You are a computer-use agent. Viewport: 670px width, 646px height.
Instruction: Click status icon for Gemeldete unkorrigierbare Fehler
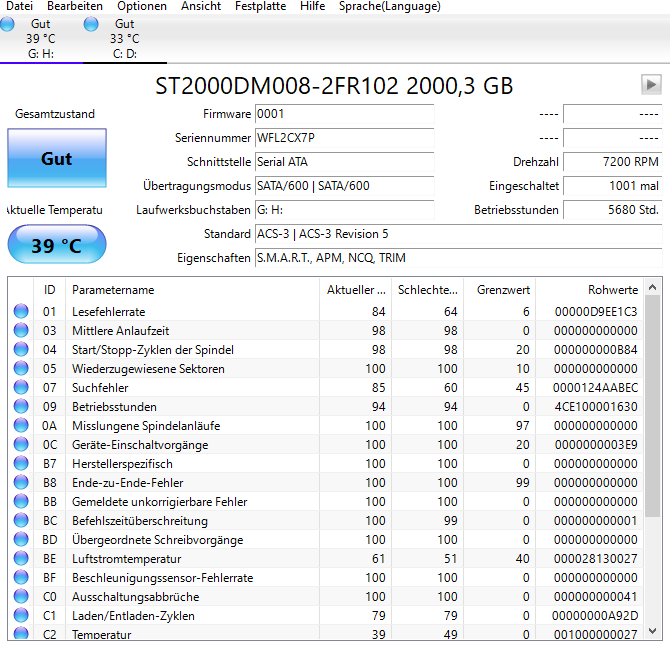pyautogui.click(x=21, y=502)
